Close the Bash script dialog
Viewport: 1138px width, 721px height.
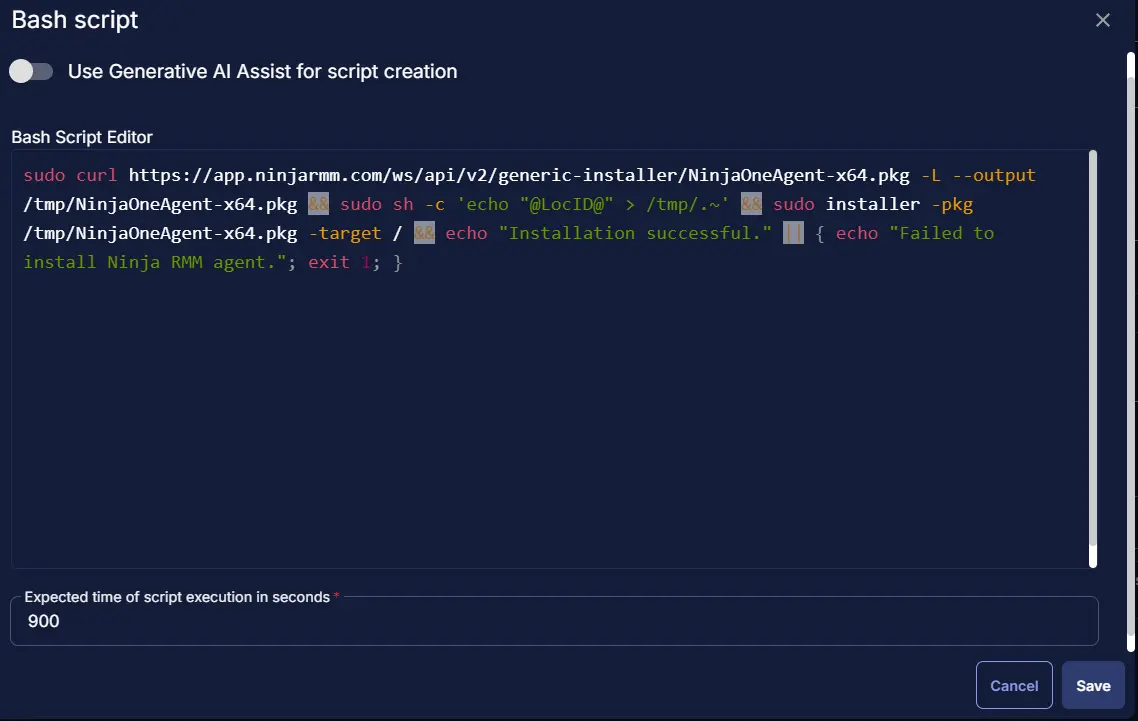point(1102,20)
